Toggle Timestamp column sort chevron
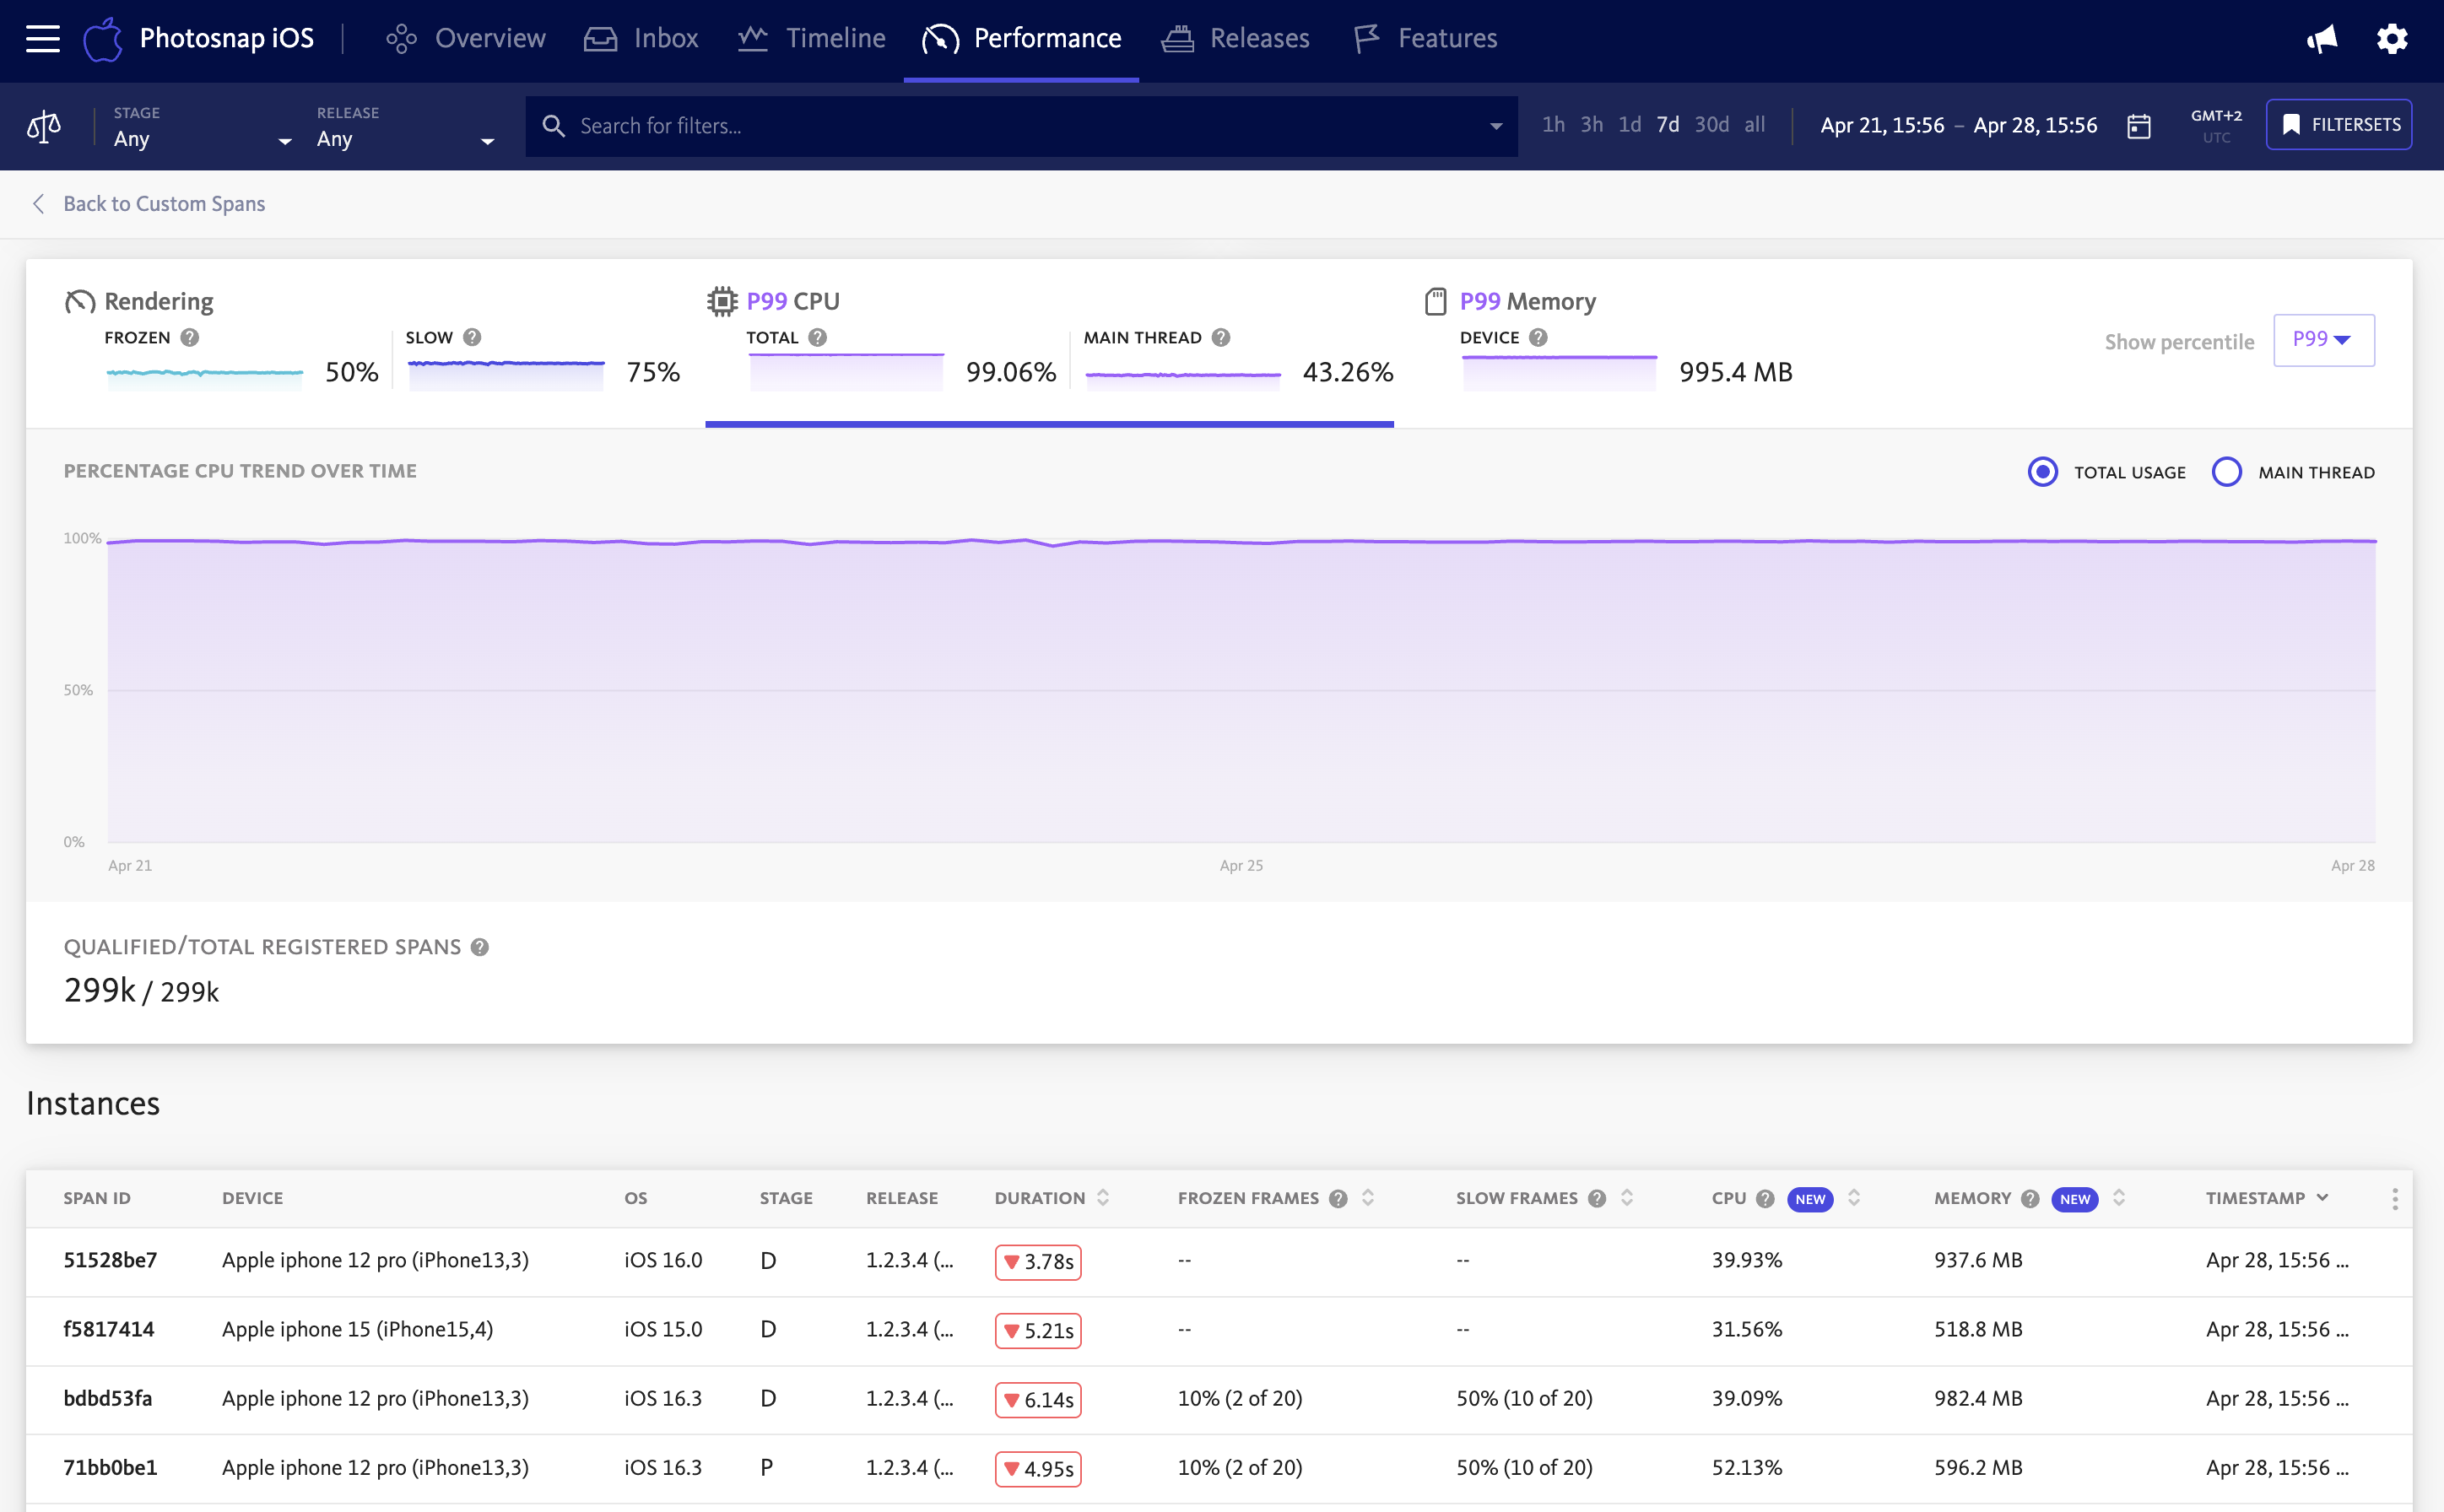Viewport: 2444px width, 1512px height. click(x=2323, y=1198)
